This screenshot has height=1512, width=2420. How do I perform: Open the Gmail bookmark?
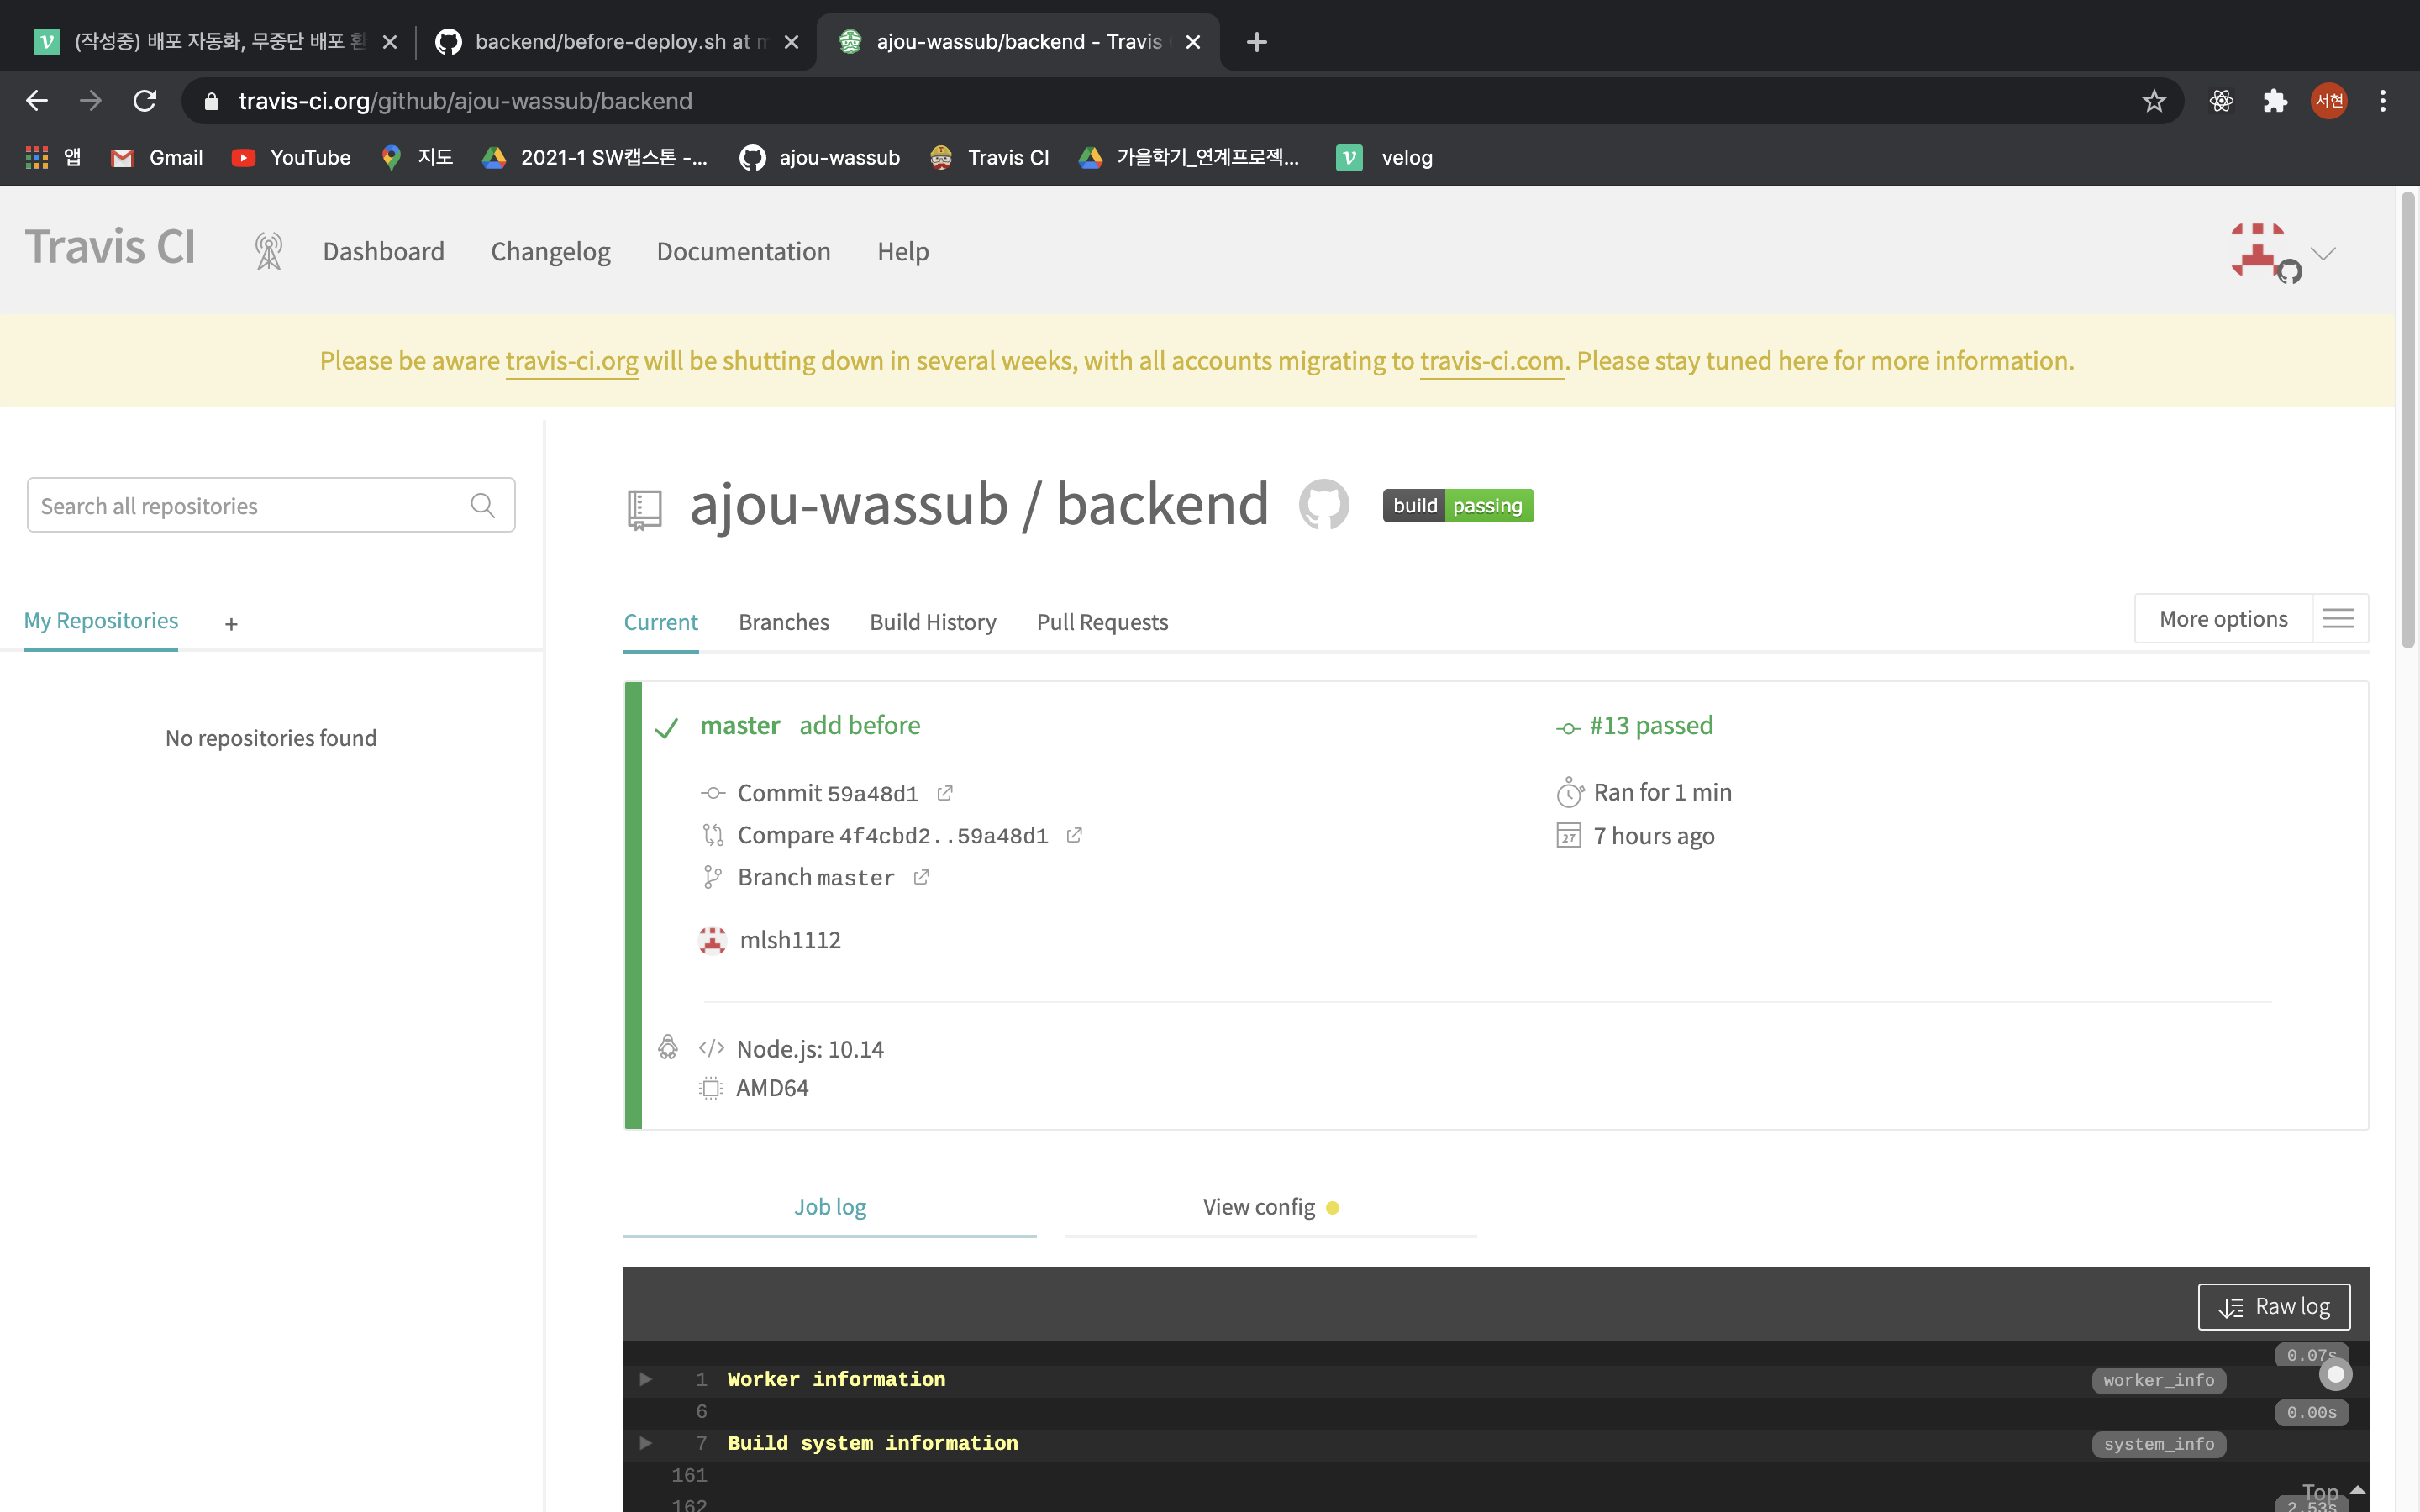tap(157, 157)
